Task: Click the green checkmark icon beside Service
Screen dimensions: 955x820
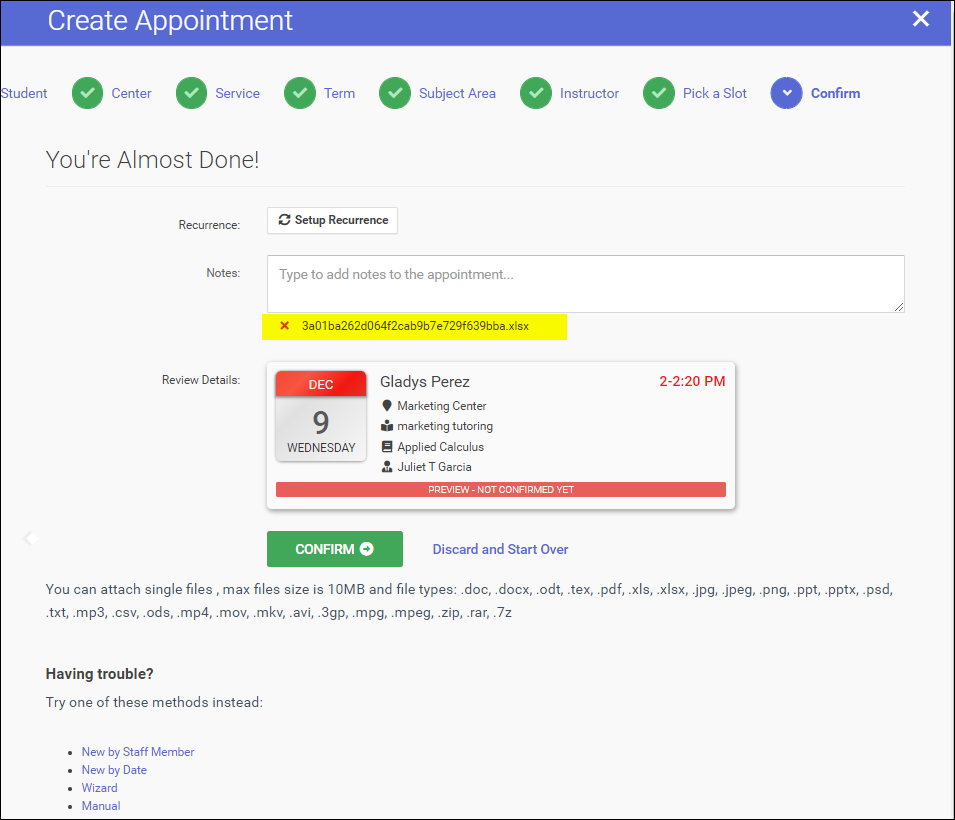Action: coord(192,93)
